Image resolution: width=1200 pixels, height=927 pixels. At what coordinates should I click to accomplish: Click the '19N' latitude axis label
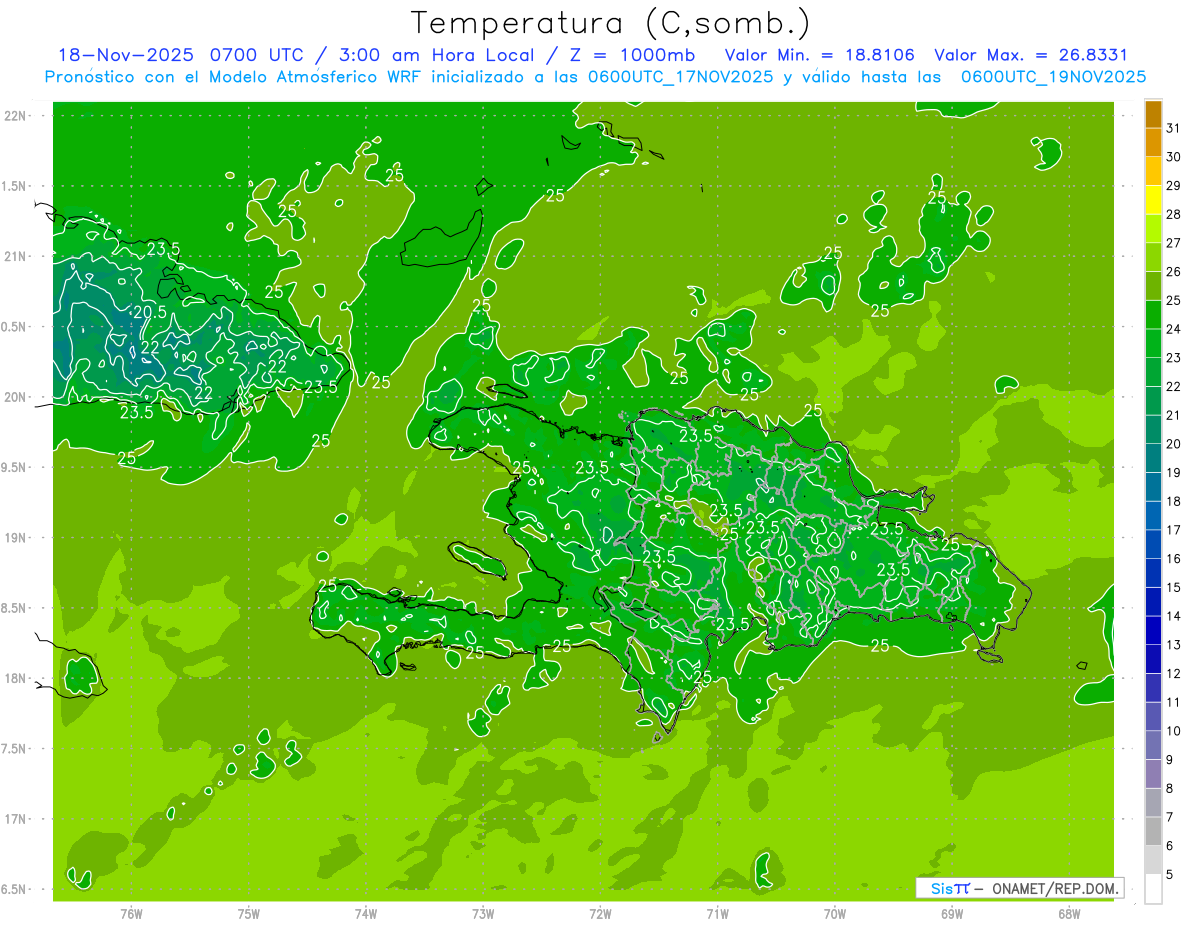(17, 537)
